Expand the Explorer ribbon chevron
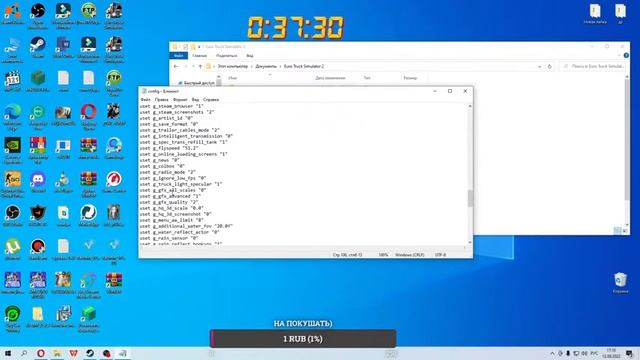 [619, 56]
